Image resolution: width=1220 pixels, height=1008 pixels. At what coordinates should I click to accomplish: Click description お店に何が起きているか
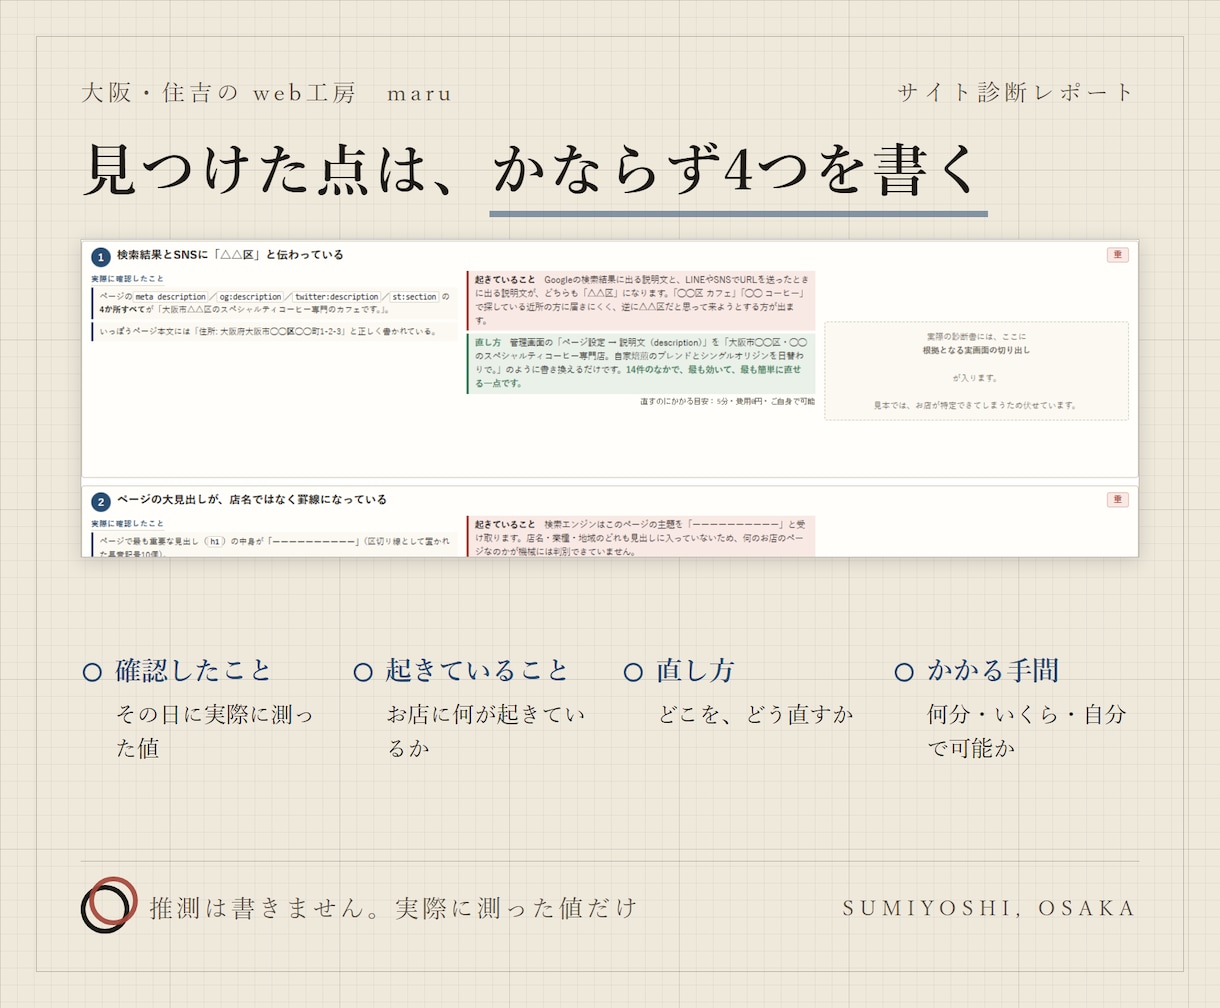coord(486,732)
